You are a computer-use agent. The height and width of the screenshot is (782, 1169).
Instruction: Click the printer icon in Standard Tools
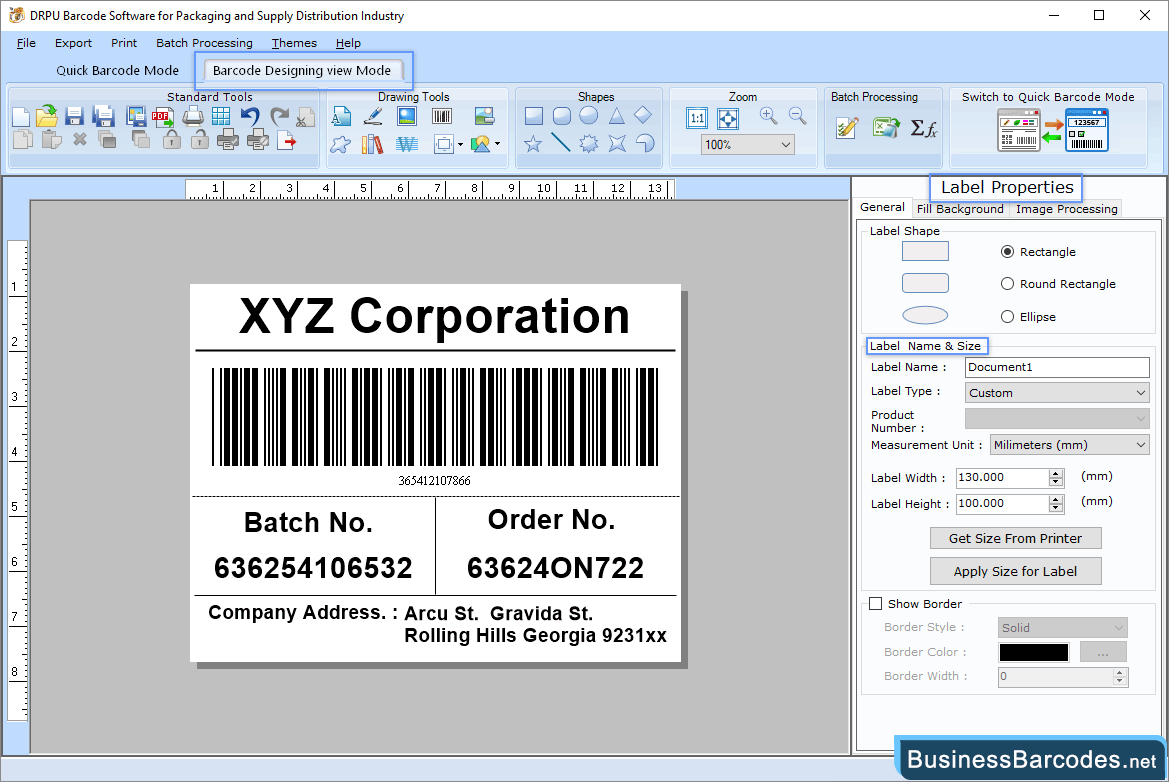pyautogui.click(x=193, y=116)
